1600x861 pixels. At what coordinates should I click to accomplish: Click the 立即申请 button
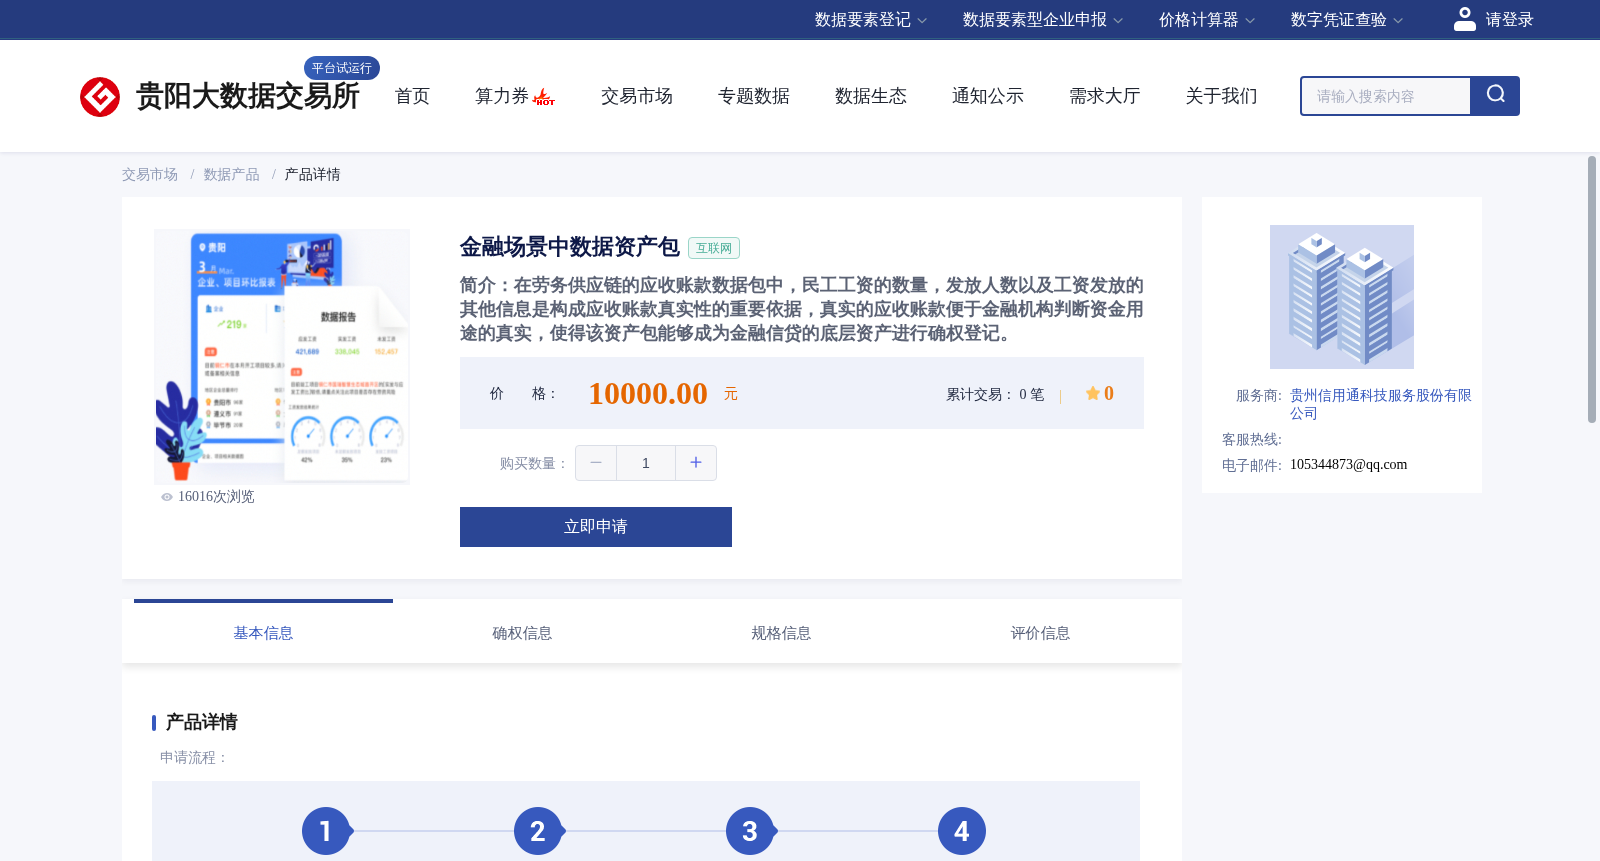[x=596, y=527]
